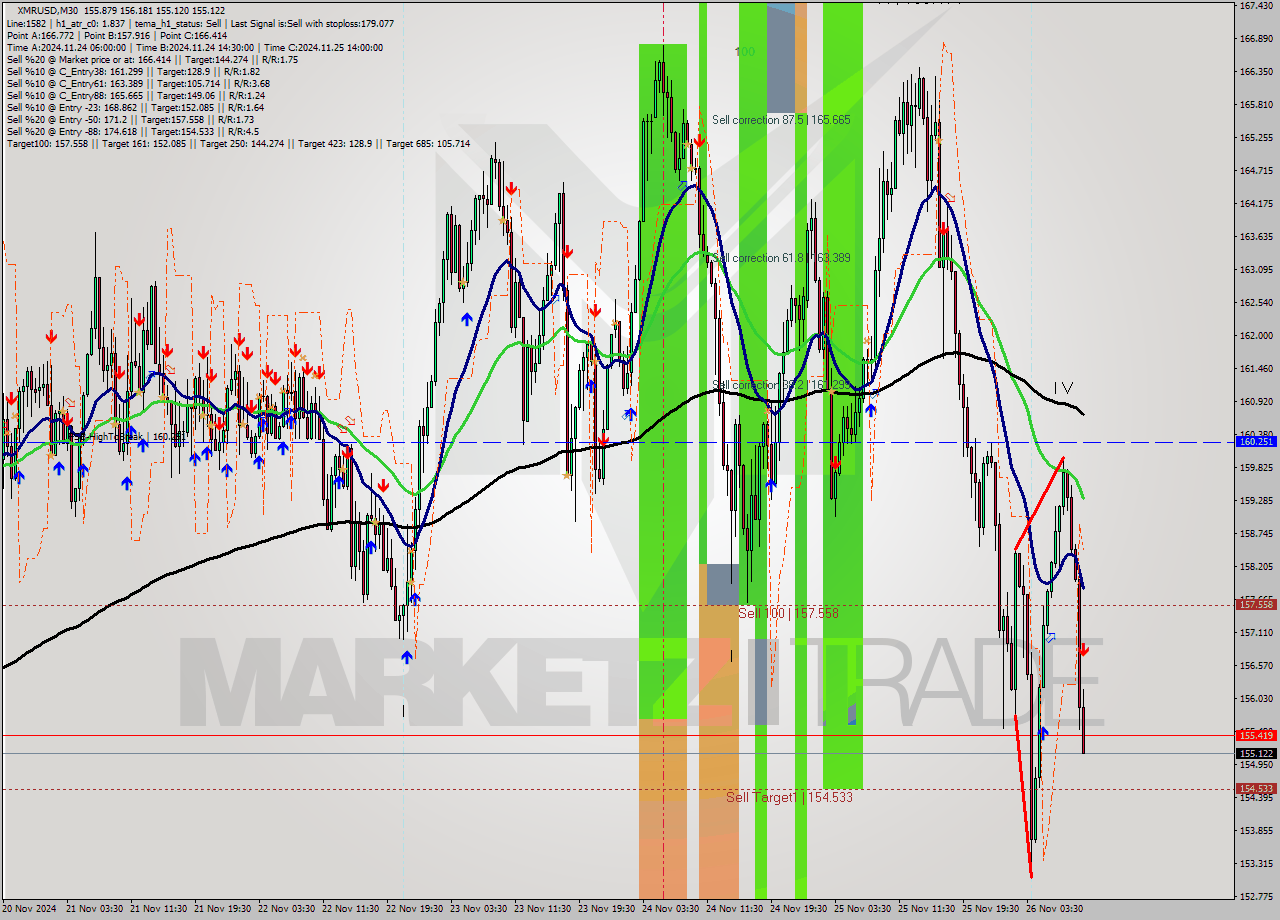Click the 167.430 price axis label
Screen dimensions: 1280x920
pos(1256,6)
